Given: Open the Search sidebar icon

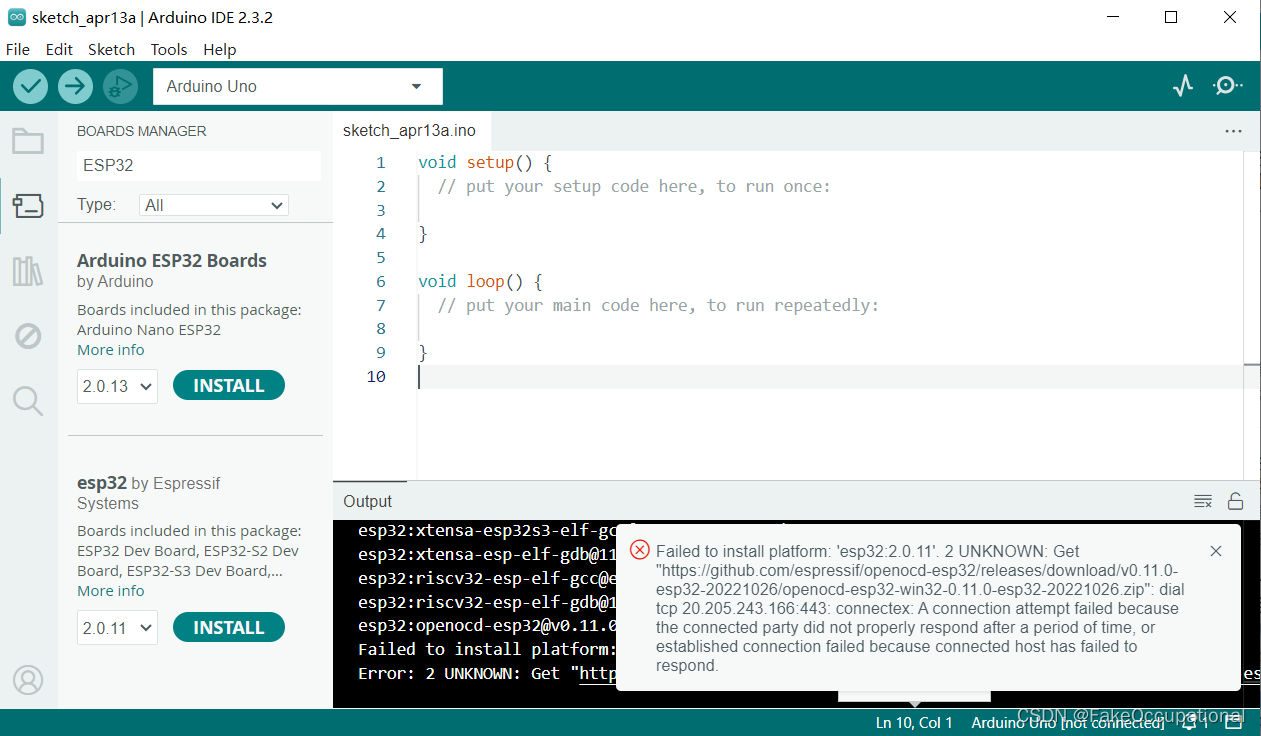Looking at the screenshot, I should click(28, 401).
